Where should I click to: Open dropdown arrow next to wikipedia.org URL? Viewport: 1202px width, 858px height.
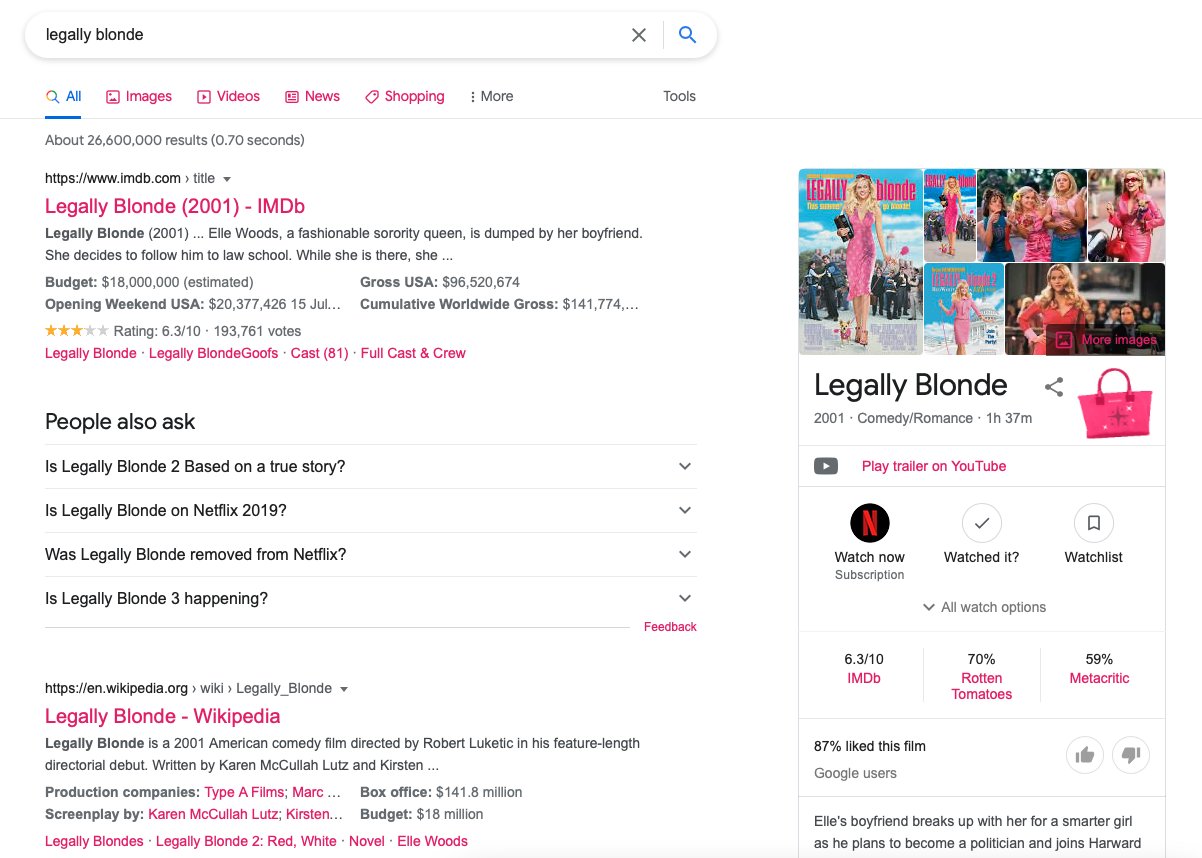tap(344, 689)
